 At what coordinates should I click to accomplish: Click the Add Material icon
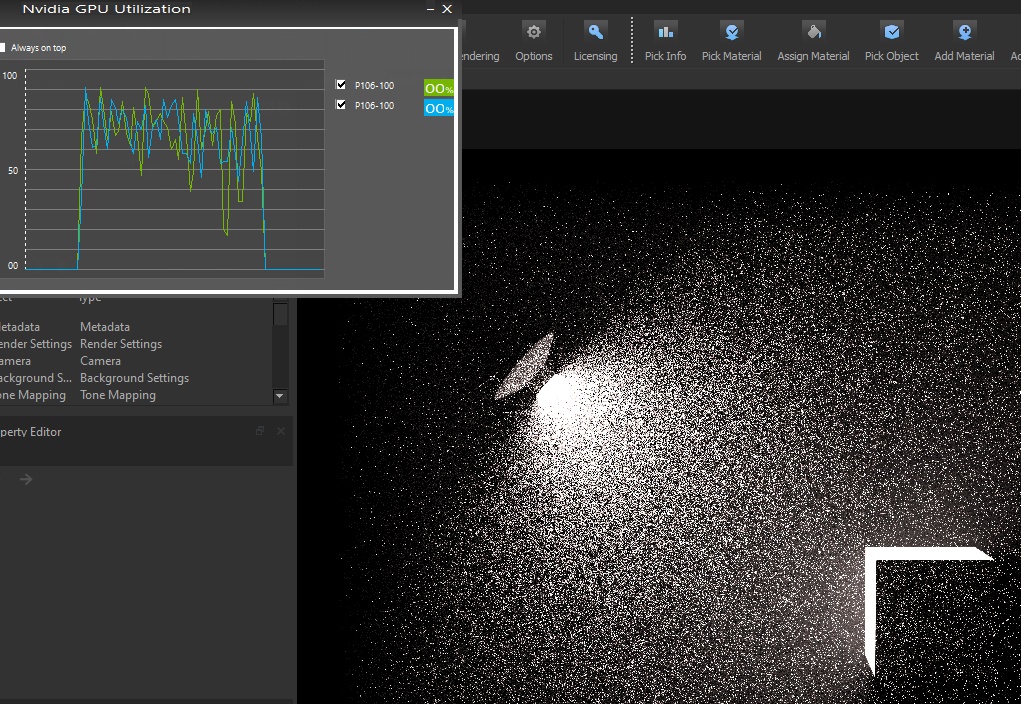pos(964,32)
